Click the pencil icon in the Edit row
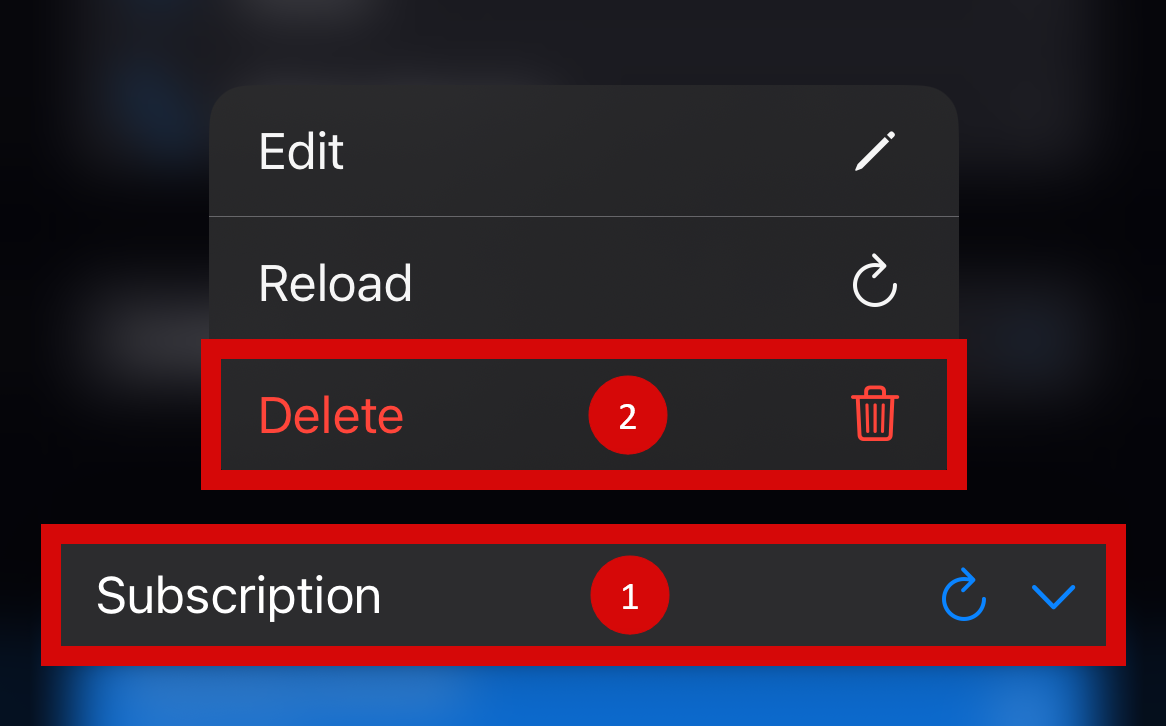Screen dimensions: 1166x726 point(875,151)
